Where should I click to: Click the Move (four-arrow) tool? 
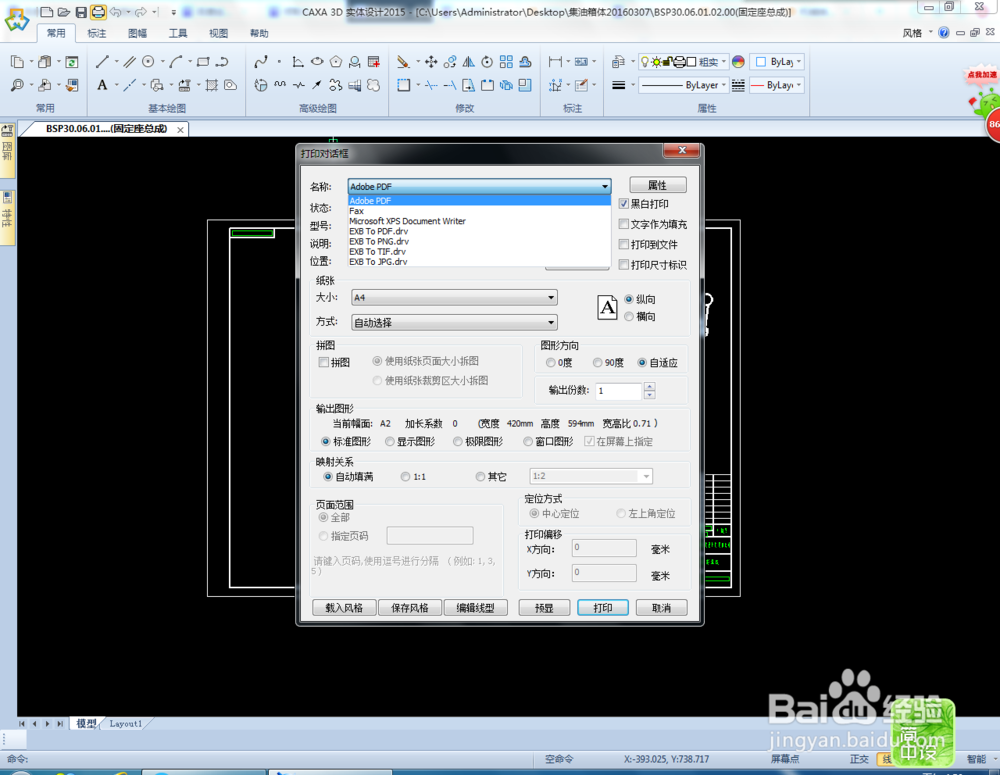[x=431, y=62]
